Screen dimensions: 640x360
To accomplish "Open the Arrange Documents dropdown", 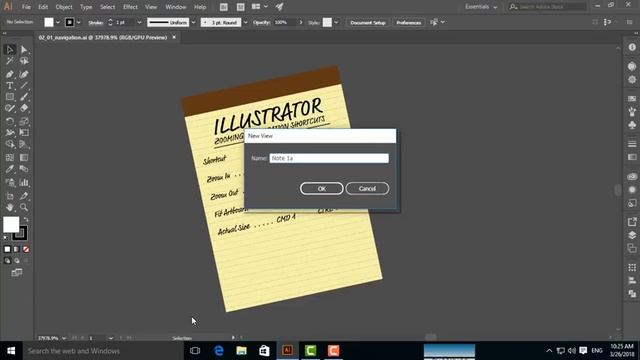I will 259,7.
